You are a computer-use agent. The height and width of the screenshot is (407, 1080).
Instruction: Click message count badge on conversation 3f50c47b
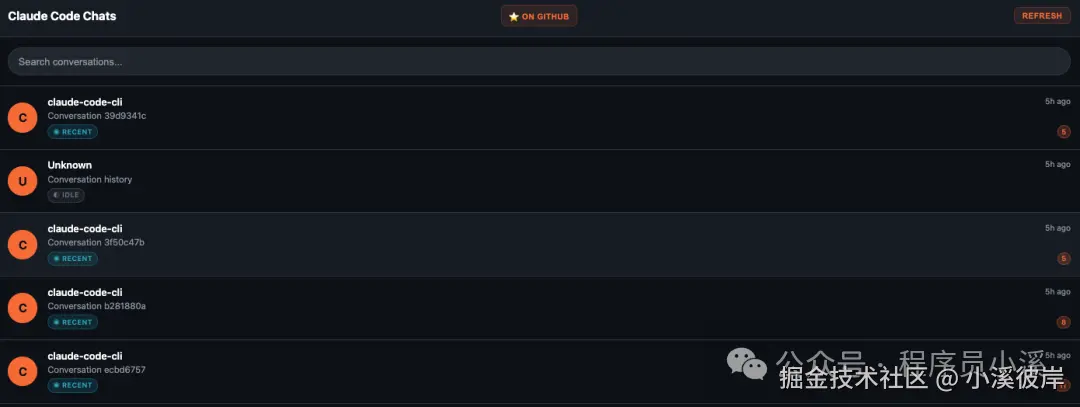tap(1063, 259)
